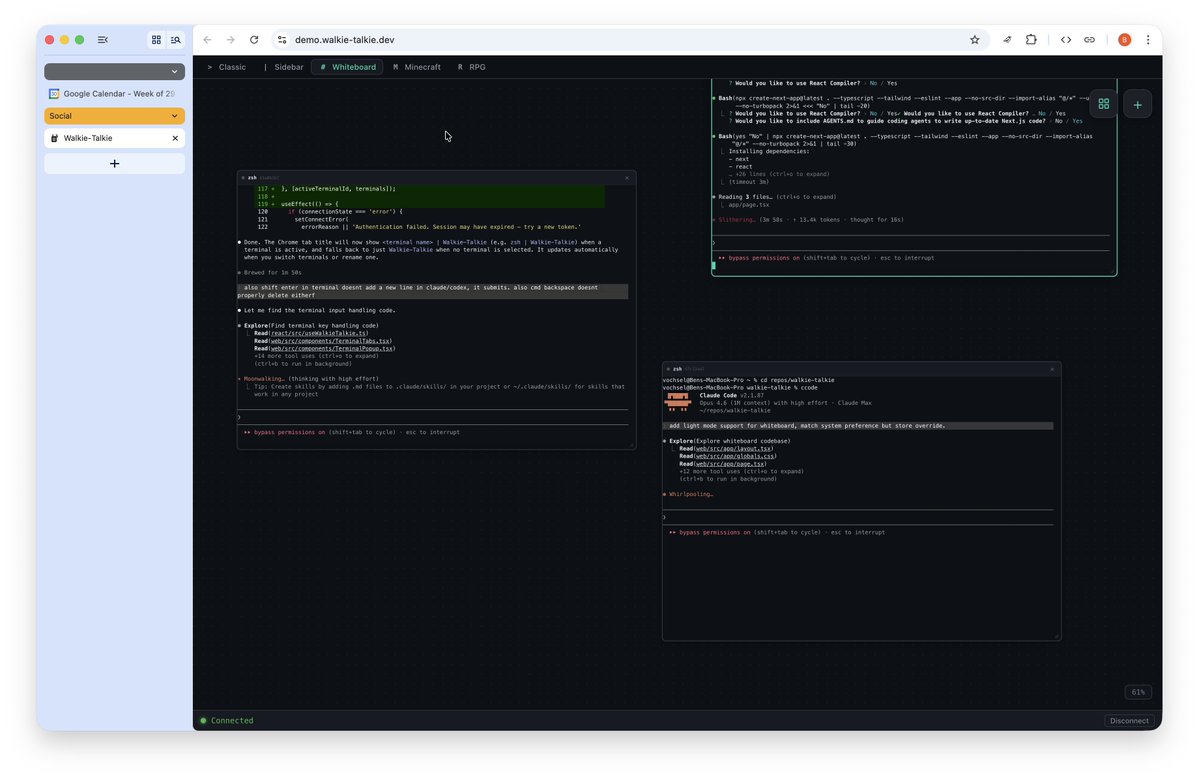Click the code brackets toolbar icon

1065,40
